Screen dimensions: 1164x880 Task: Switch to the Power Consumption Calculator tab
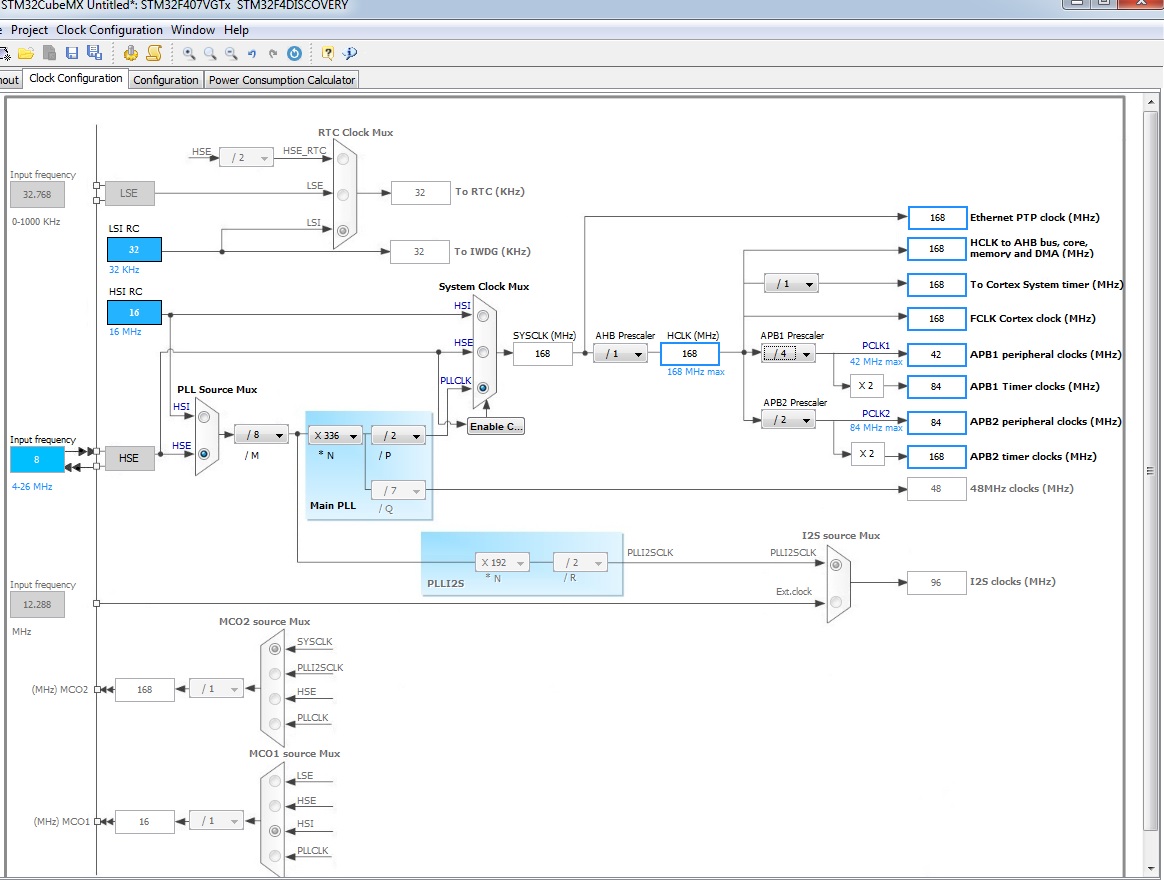pyautogui.click(x=282, y=79)
